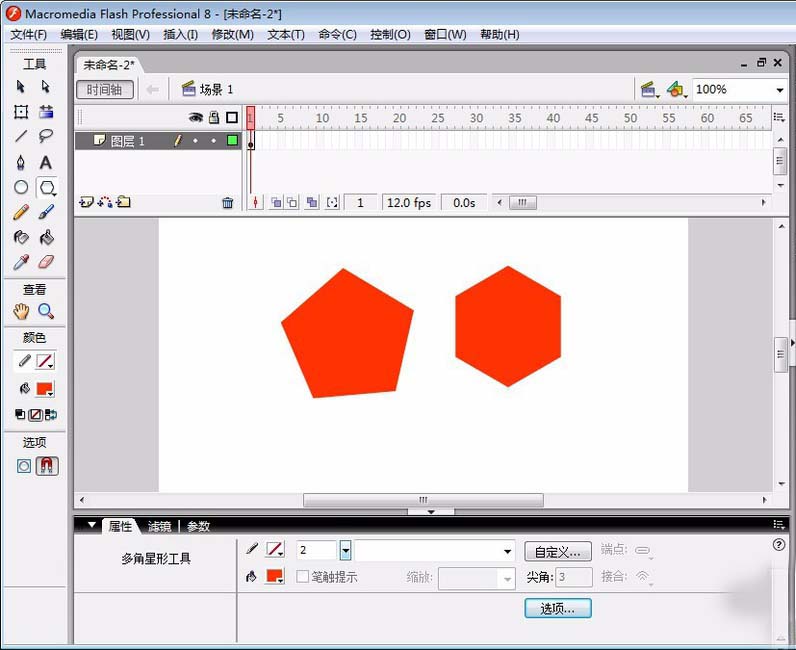Image resolution: width=796 pixels, height=650 pixels.
Task: Pick the Line tool
Action: pyautogui.click(x=21, y=136)
